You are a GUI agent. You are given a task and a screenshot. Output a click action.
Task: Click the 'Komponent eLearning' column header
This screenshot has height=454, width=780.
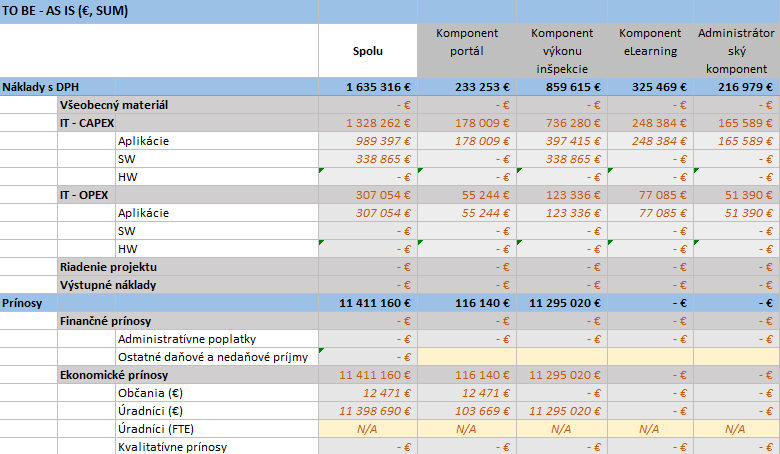pyautogui.click(x=650, y=51)
